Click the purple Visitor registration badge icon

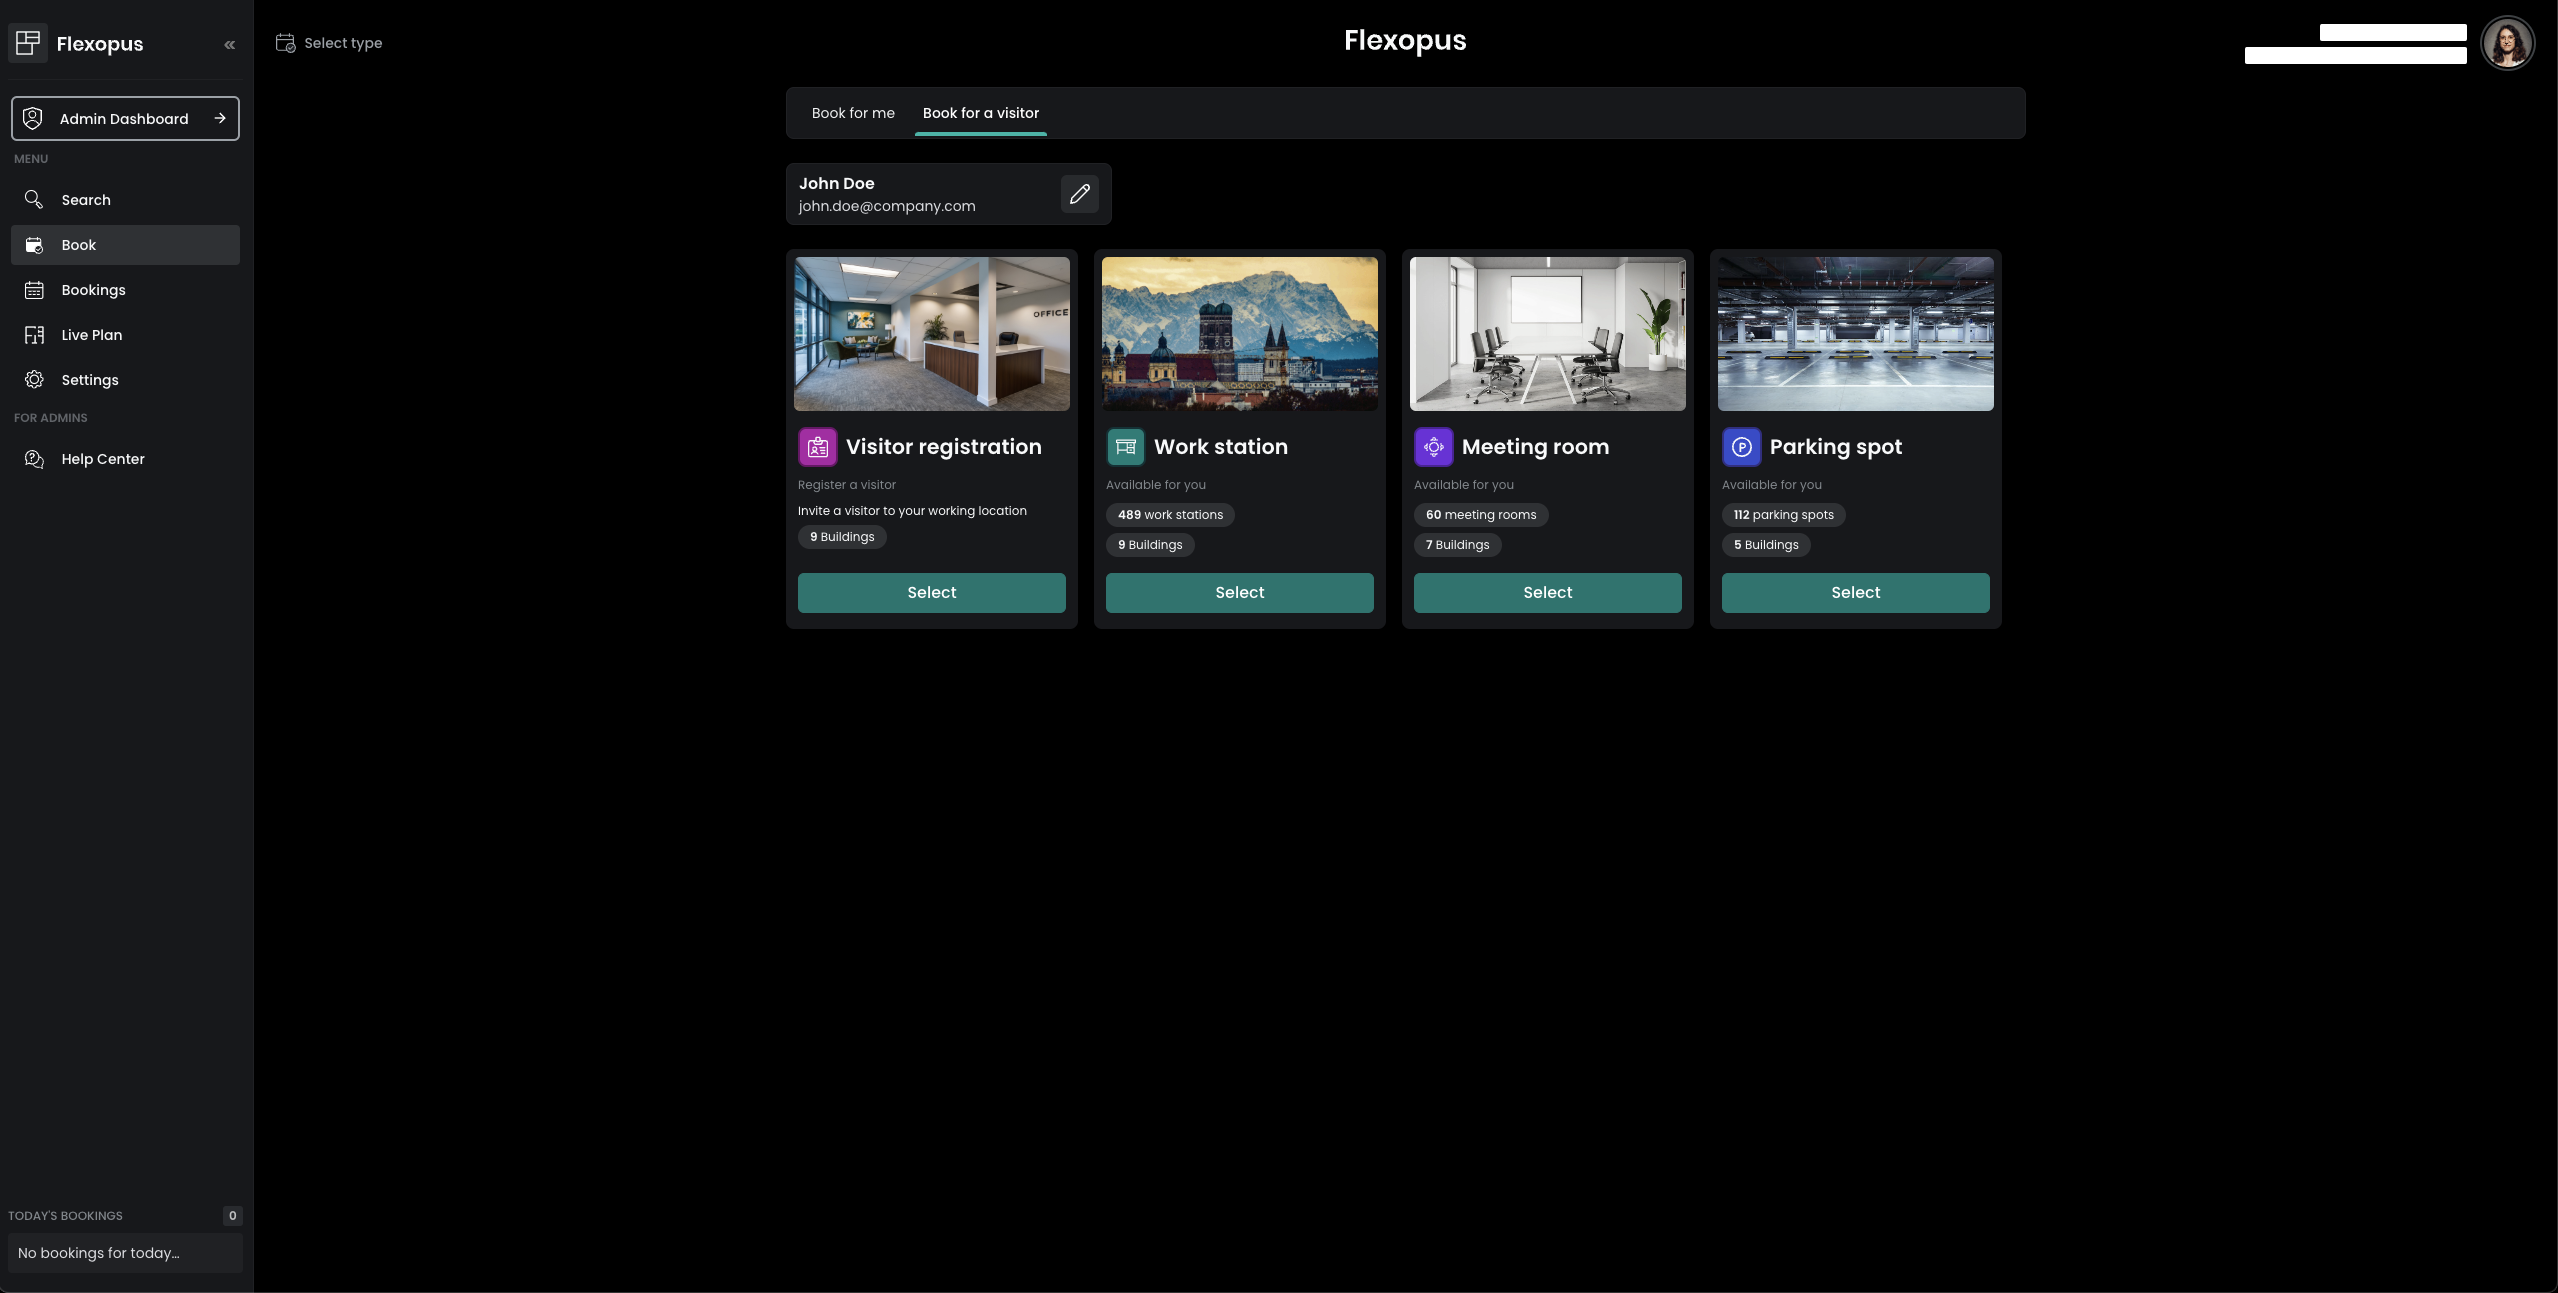(x=817, y=447)
